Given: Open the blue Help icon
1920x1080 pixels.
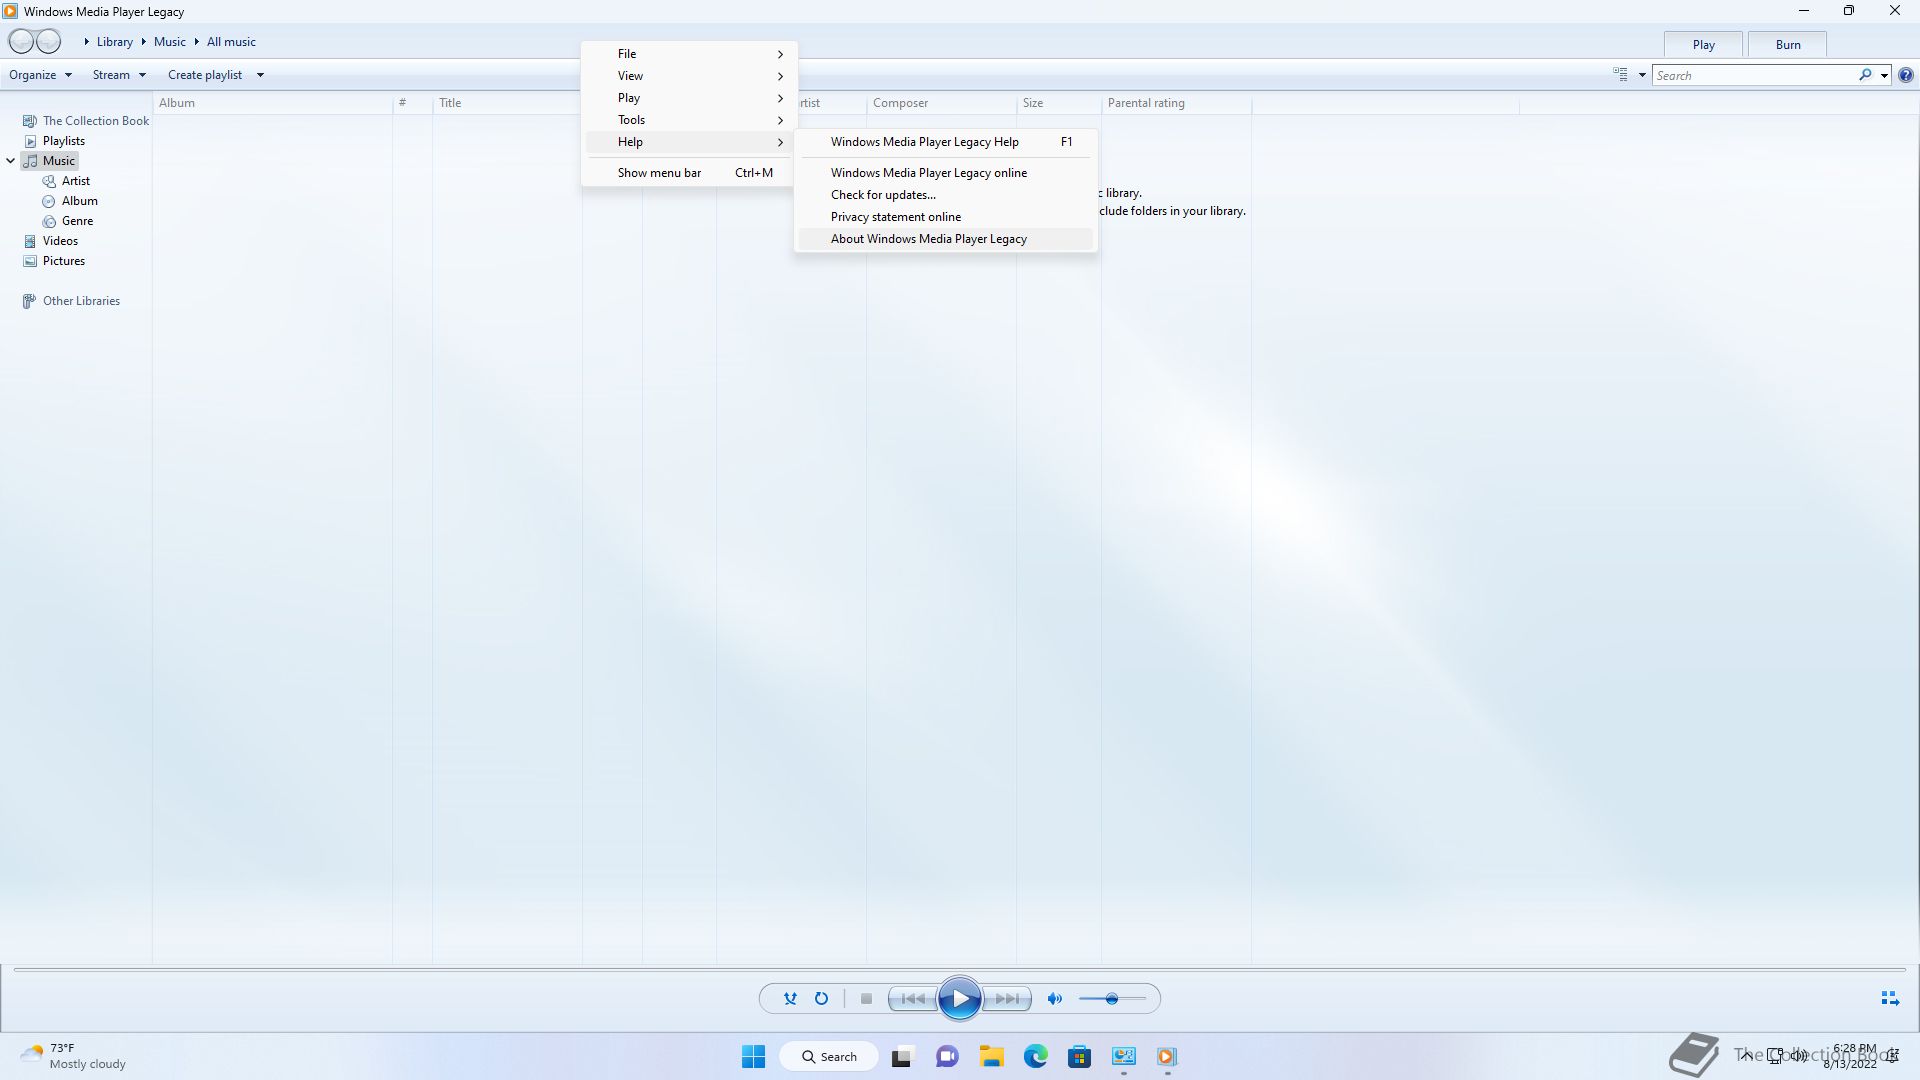Looking at the screenshot, I should tap(1906, 75).
